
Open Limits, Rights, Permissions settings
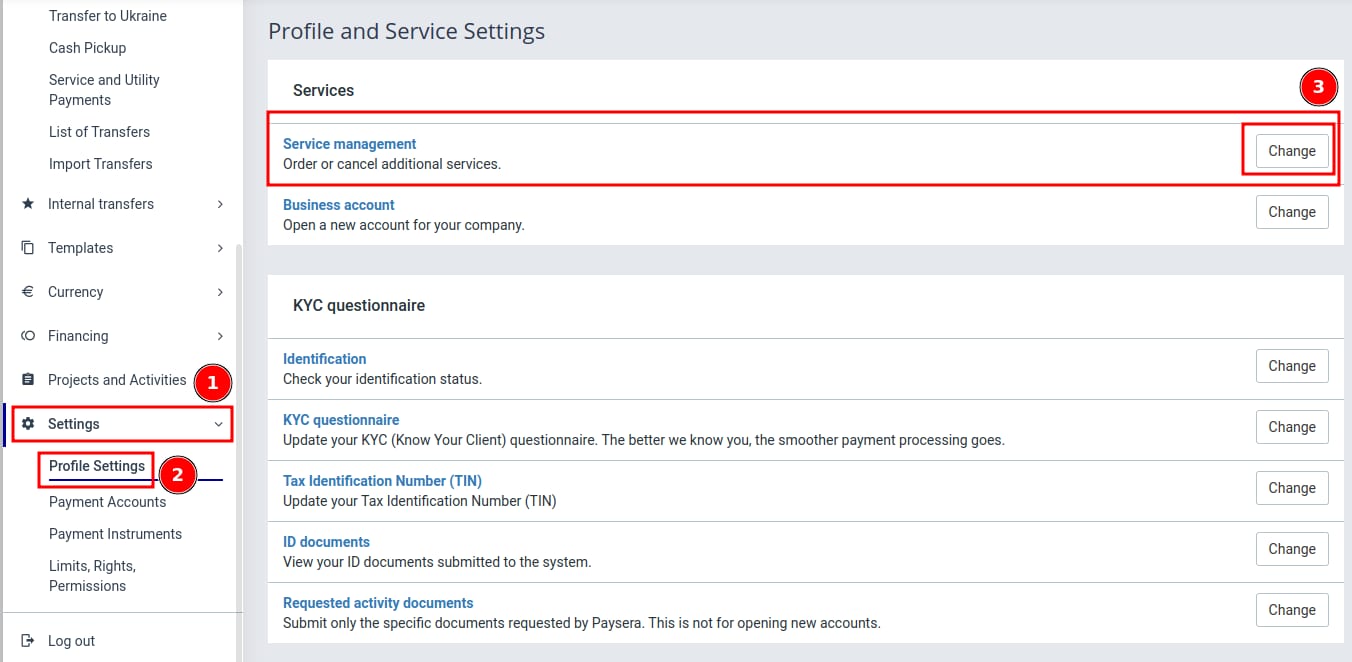pyautogui.click(x=92, y=576)
